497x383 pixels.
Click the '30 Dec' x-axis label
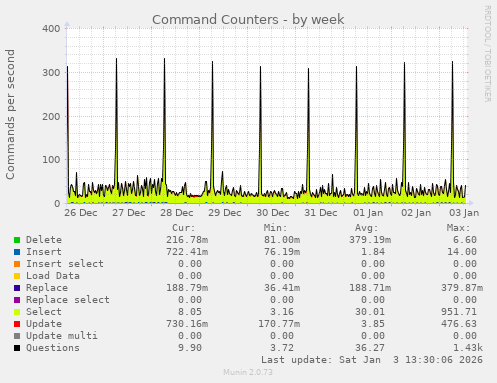click(x=273, y=213)
